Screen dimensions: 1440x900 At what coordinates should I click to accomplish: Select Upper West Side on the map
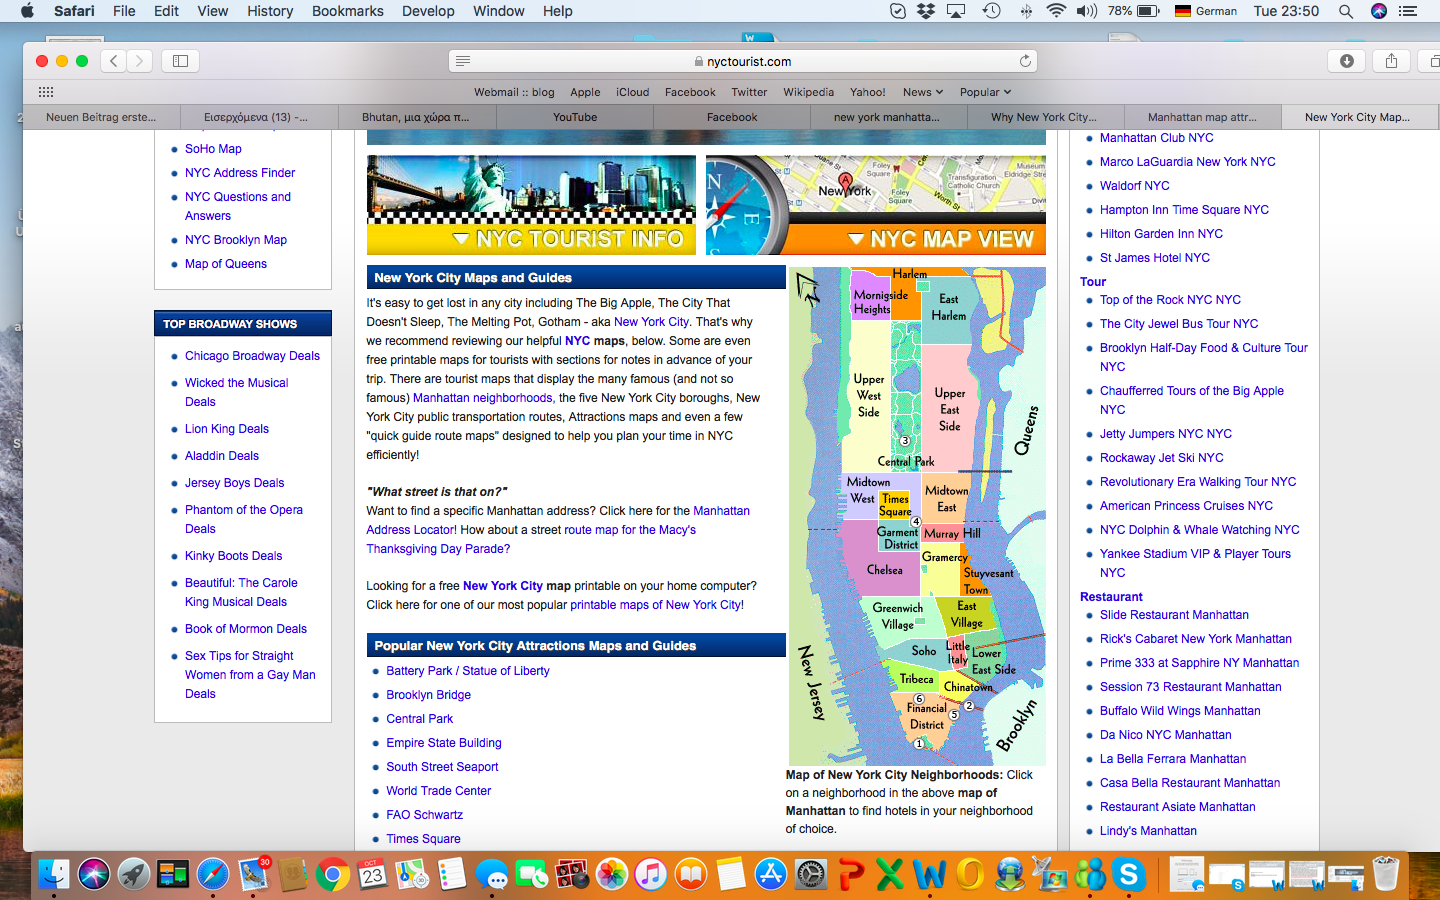(x=869, y=395)
